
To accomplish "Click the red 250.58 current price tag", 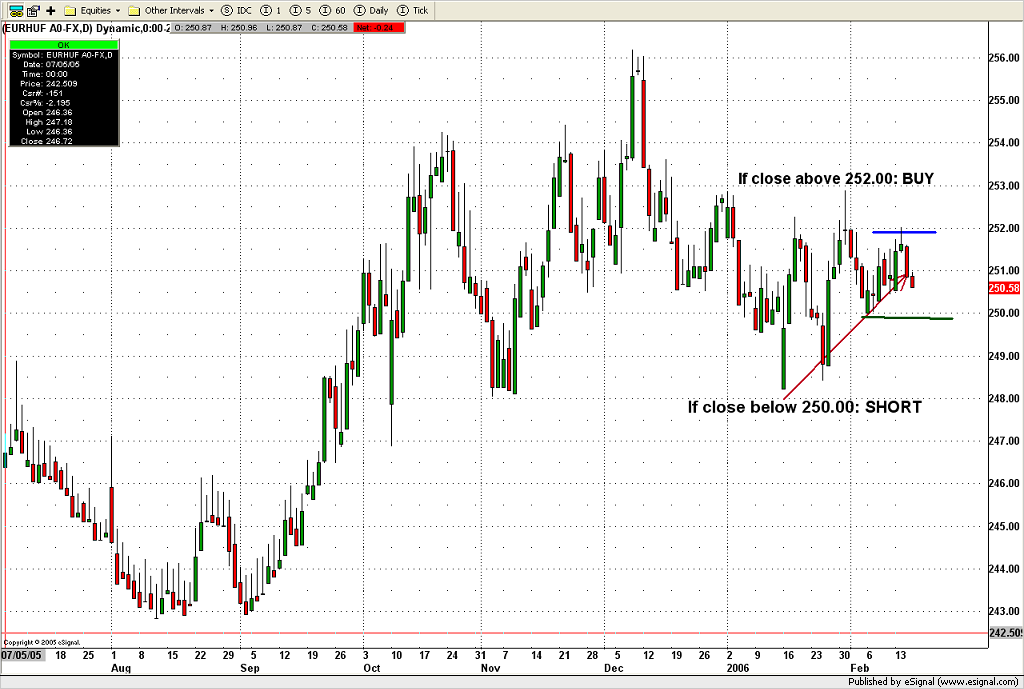I will coord(1004,288).
